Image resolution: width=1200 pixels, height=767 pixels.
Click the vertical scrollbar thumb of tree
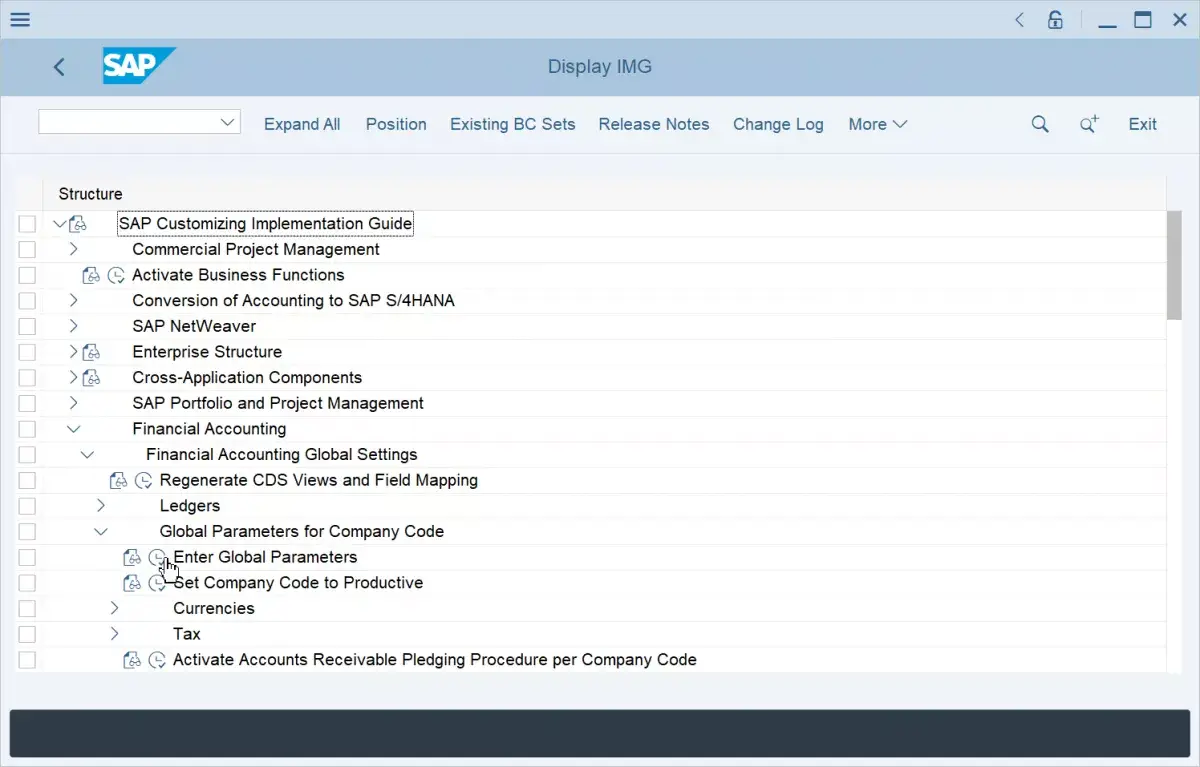(x=1174, y=265)
